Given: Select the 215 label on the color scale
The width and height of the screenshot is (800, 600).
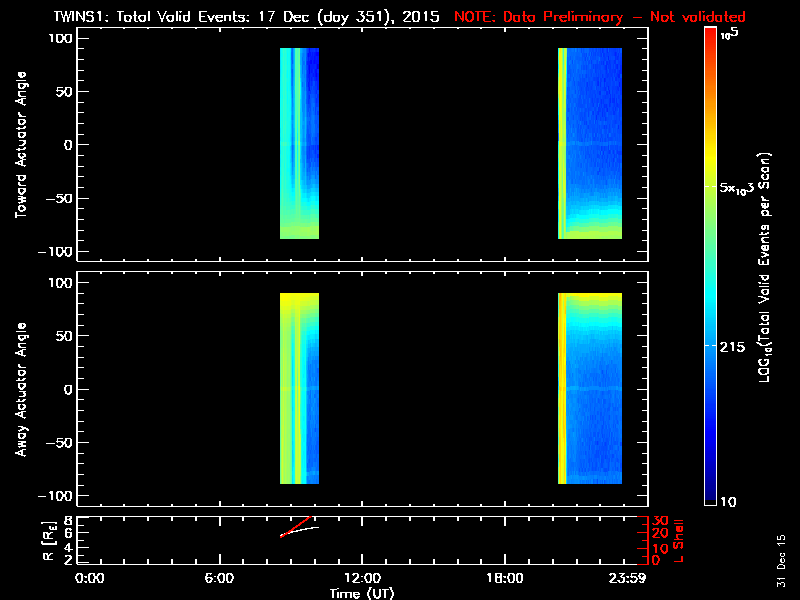Looking at the screenshot, I should coord(739,345).
